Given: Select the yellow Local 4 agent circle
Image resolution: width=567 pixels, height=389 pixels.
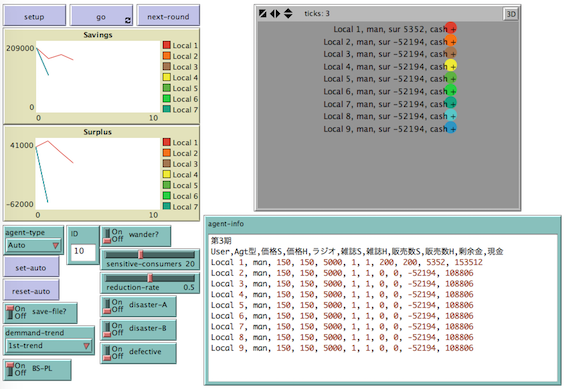Looking at the screenshot, I should (451, 65).
